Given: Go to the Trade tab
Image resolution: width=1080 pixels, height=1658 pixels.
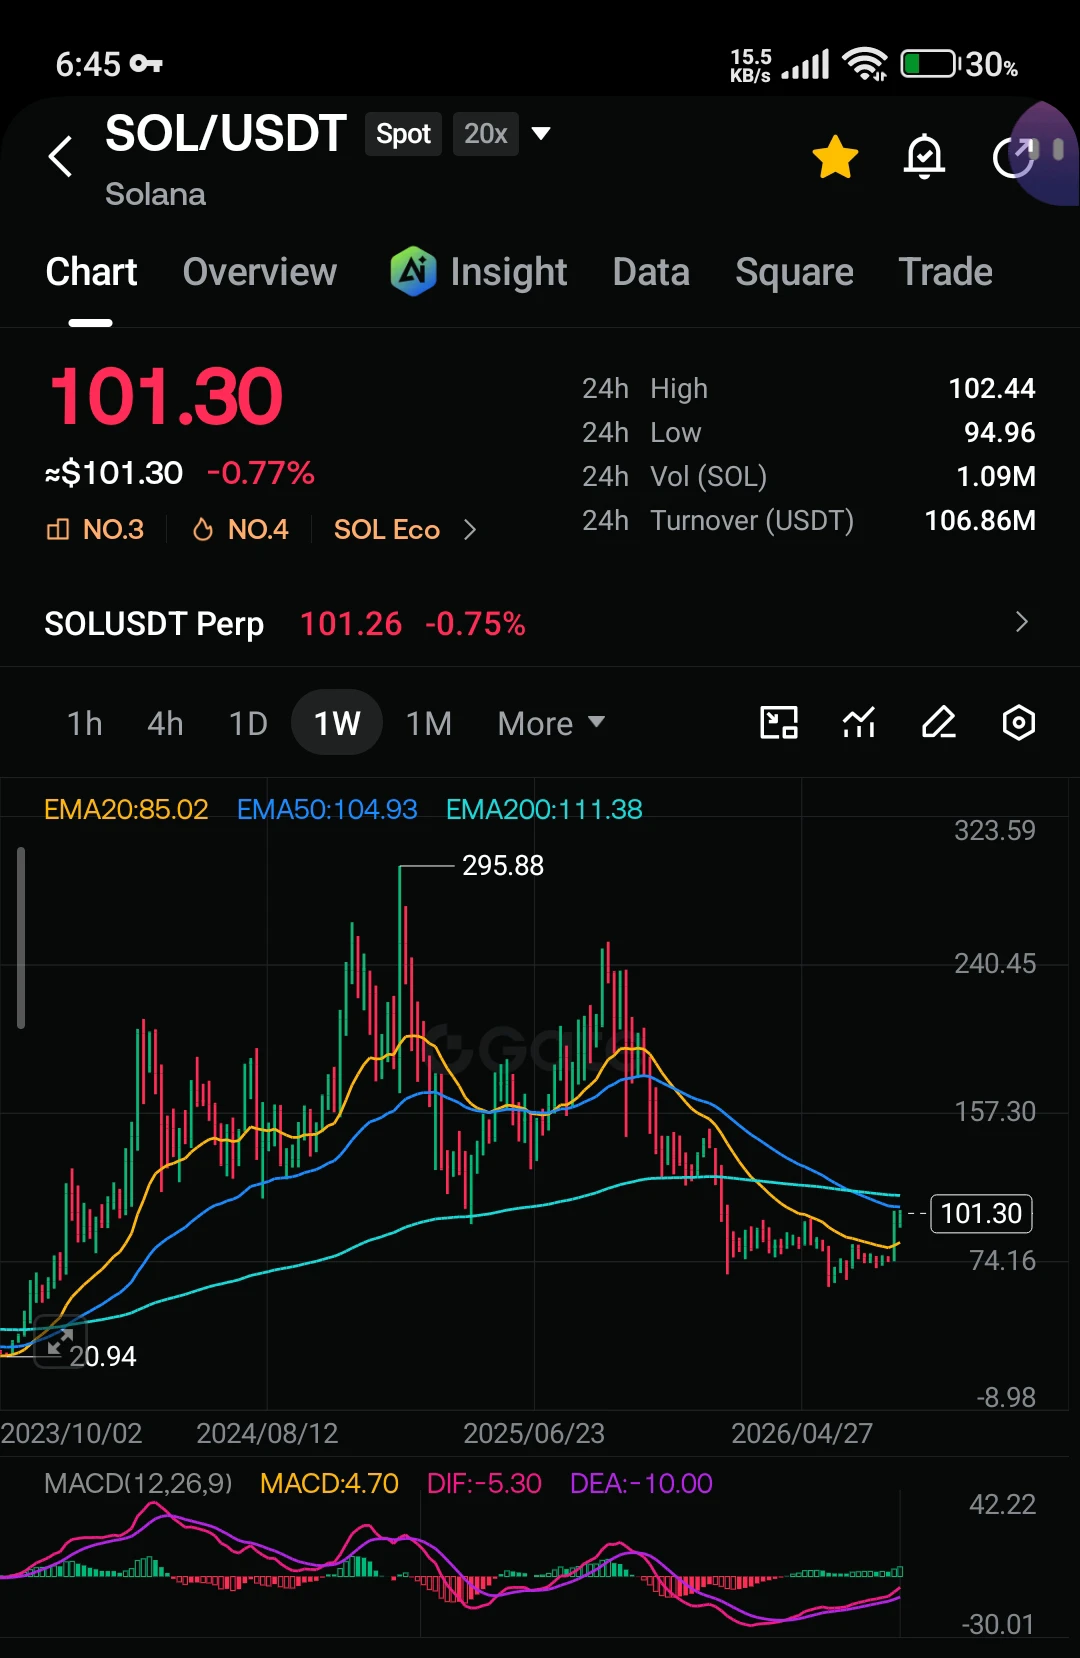Looking at the screenshot, I should click(945, 272).
